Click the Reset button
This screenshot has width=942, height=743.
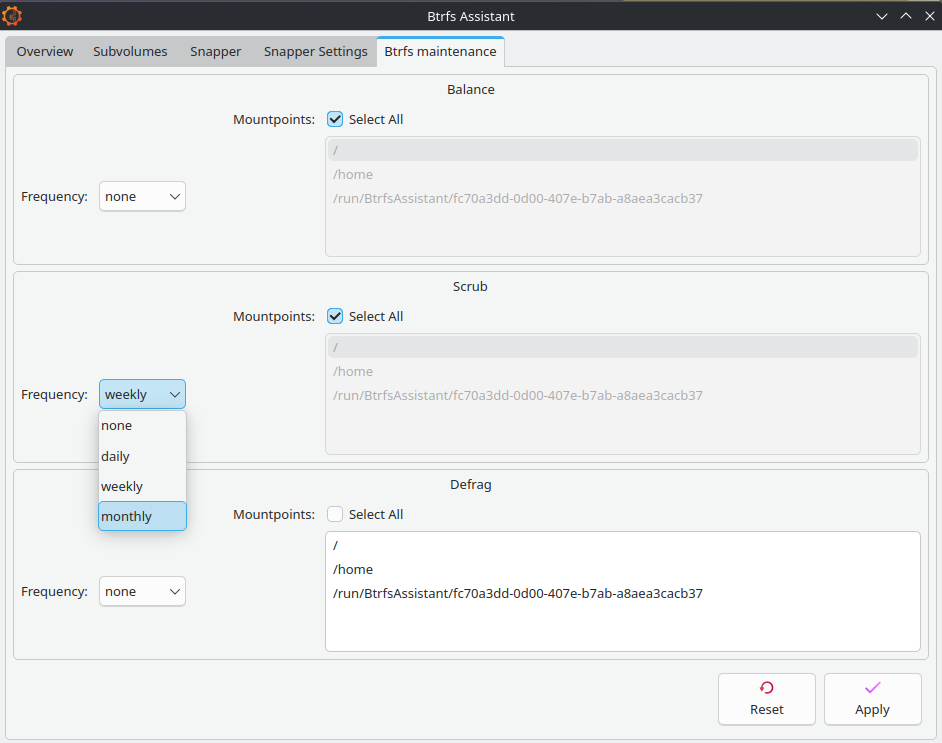click(x=767, y=699)
